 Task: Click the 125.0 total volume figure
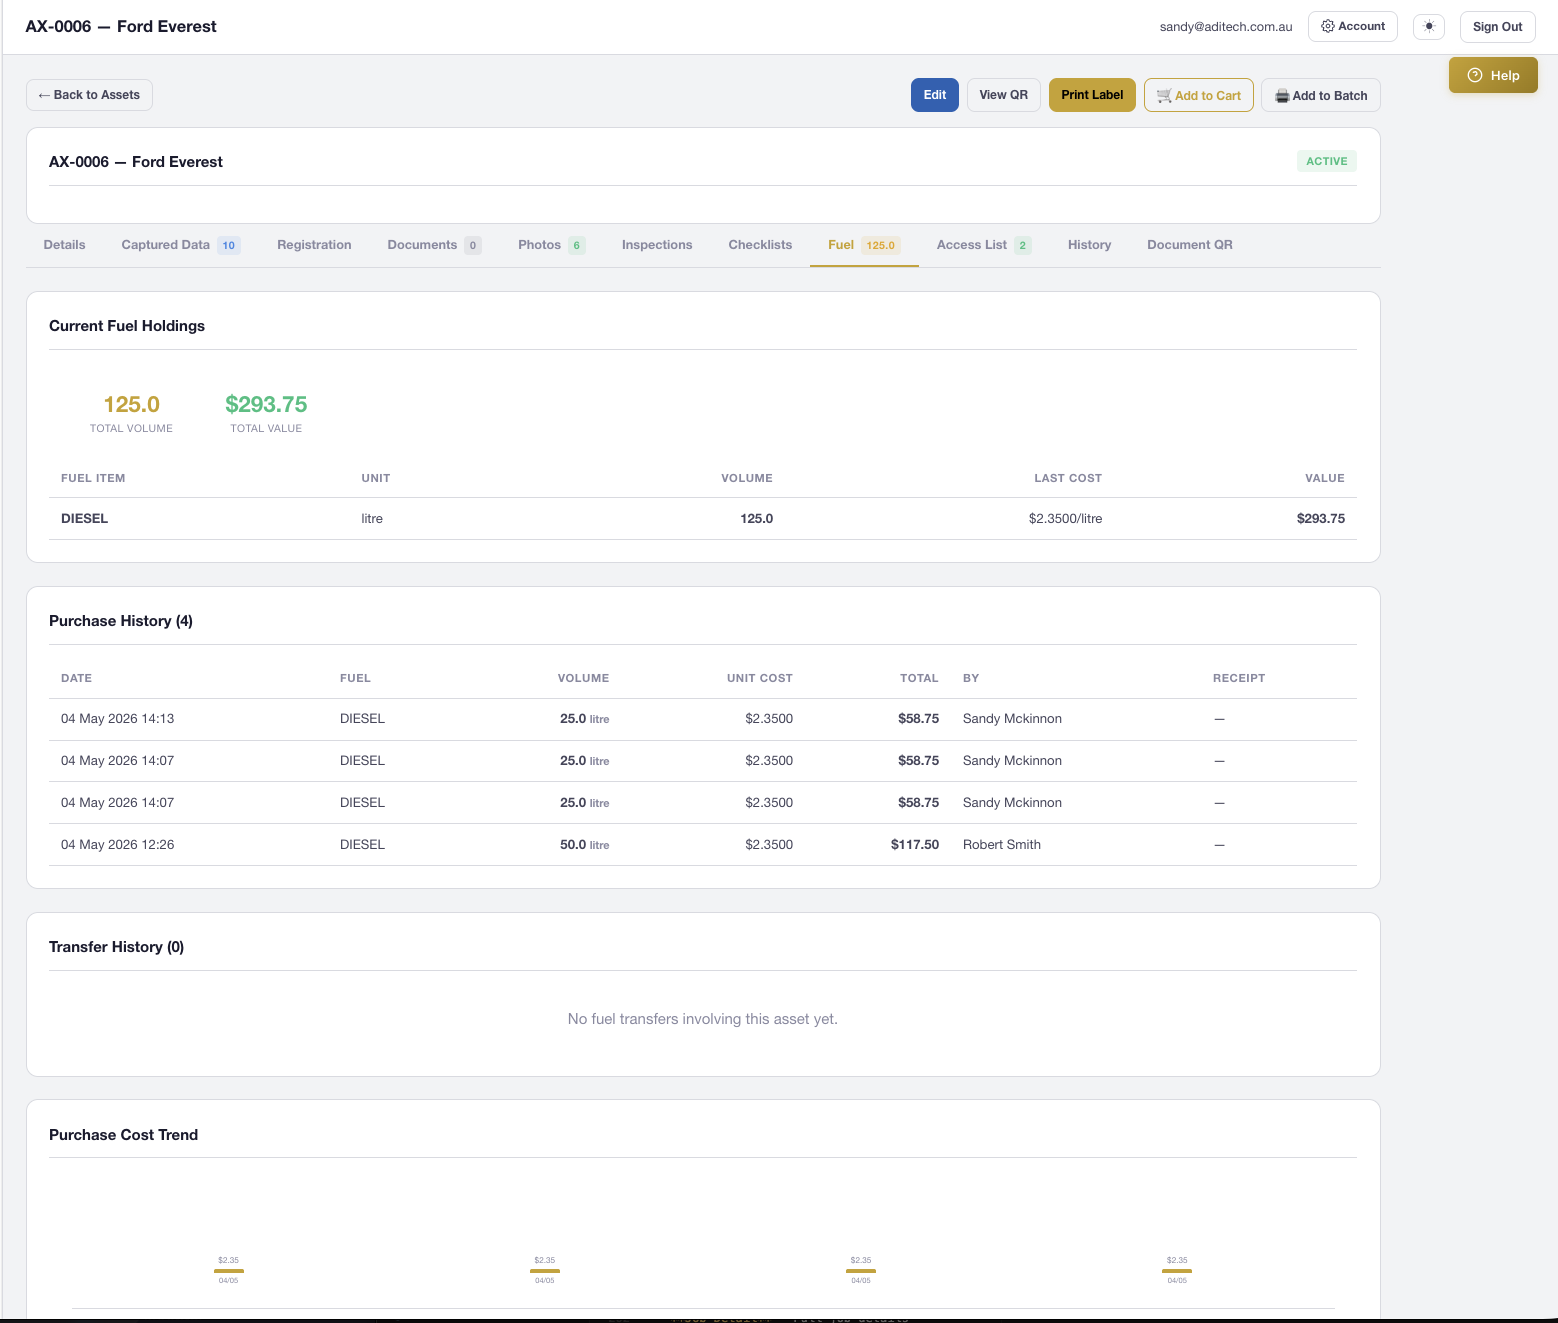point(131,404)
